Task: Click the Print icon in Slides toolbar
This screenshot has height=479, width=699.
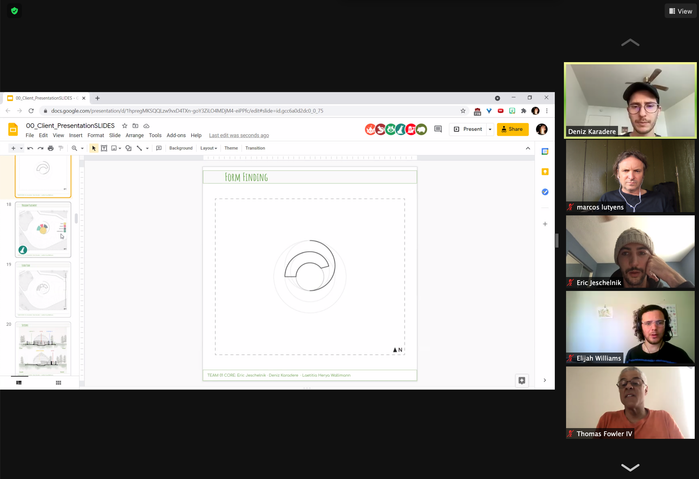Action: tap(50, 148)
